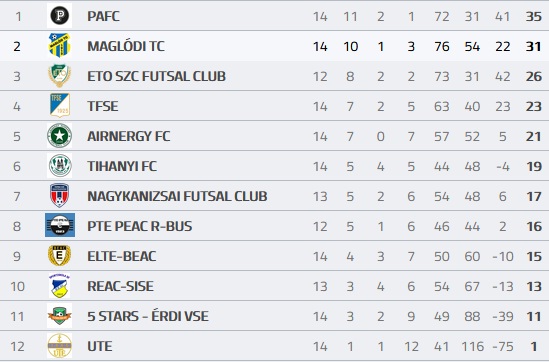Open the 5 STARS - ÉRDI VSE link
The width and height of the screenshot is (549, 362).
[148, 316]
